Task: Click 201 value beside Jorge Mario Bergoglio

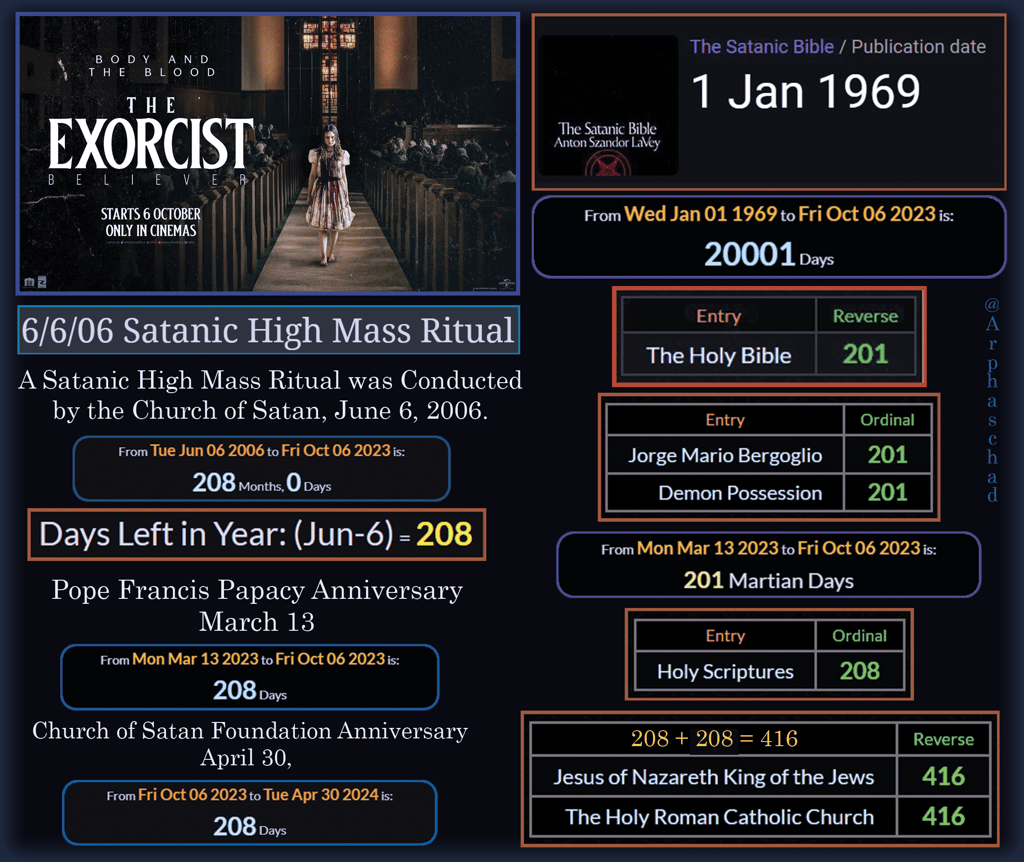Action: [x=887, y=455]
